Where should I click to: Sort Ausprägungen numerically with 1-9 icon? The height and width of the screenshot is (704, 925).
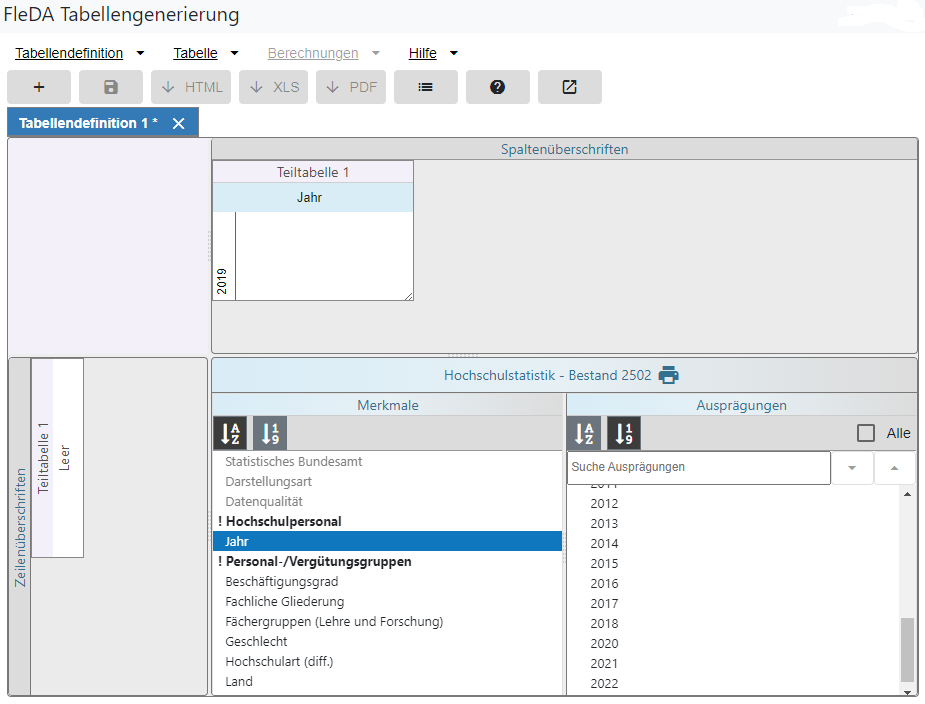[x=624, y=433]
